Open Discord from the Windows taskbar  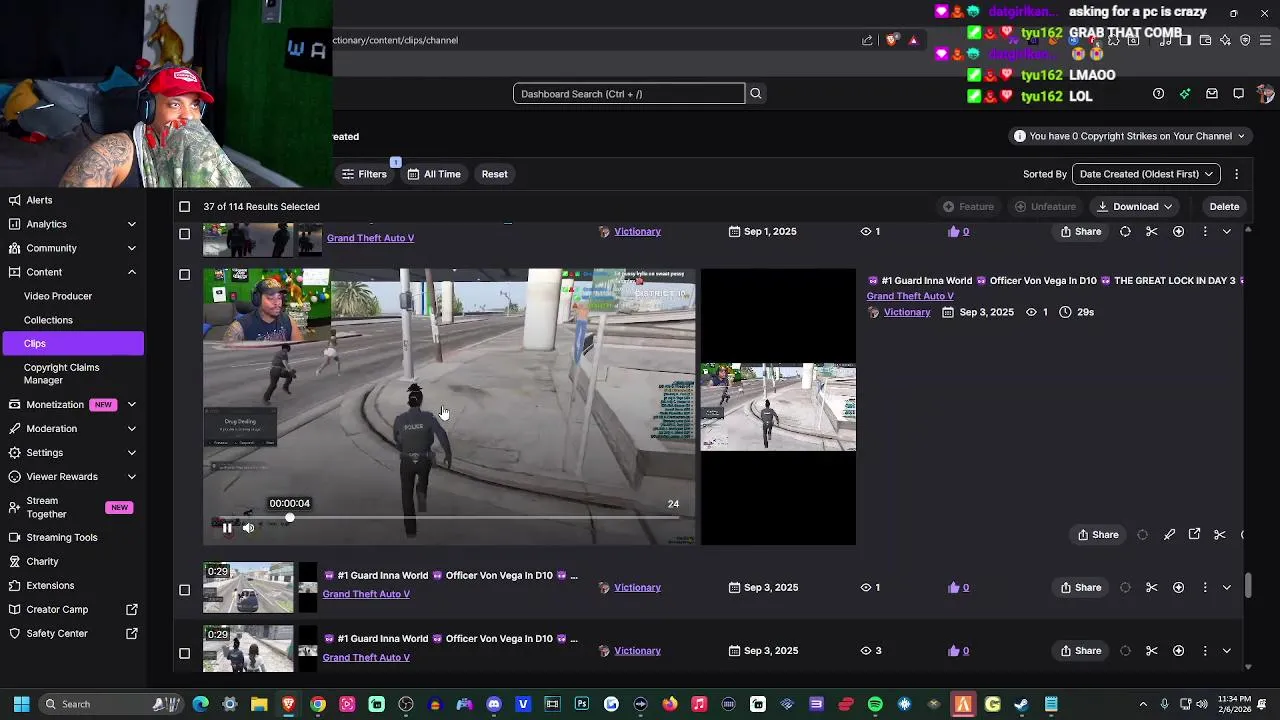(x=494, y=704)
